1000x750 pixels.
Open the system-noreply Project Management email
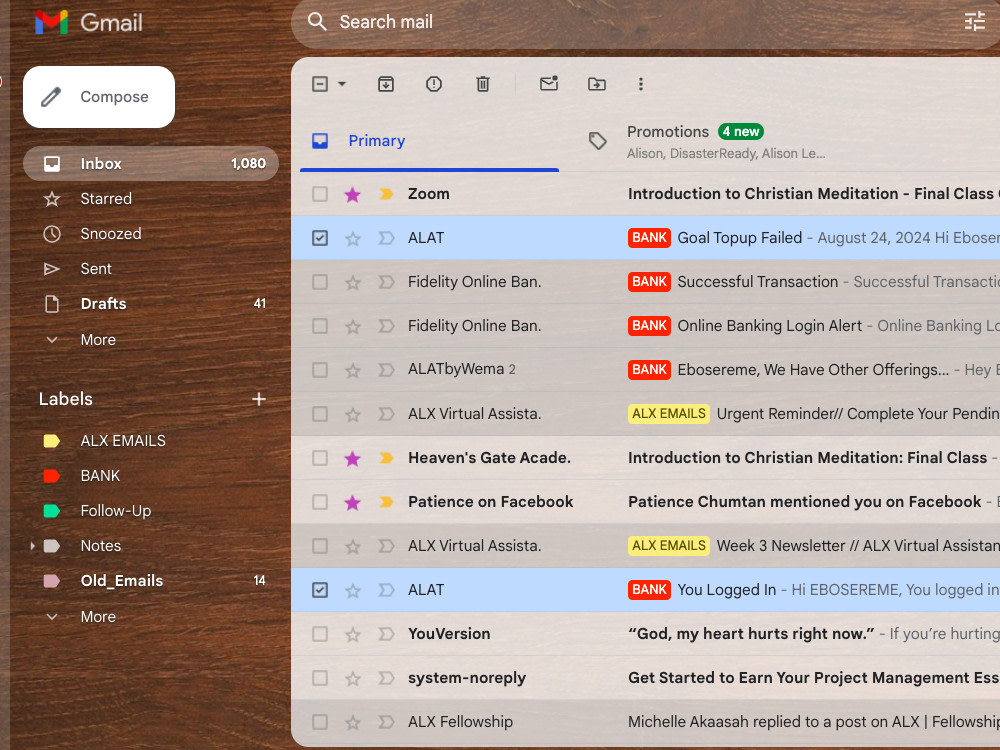click(x=645, y=678)
